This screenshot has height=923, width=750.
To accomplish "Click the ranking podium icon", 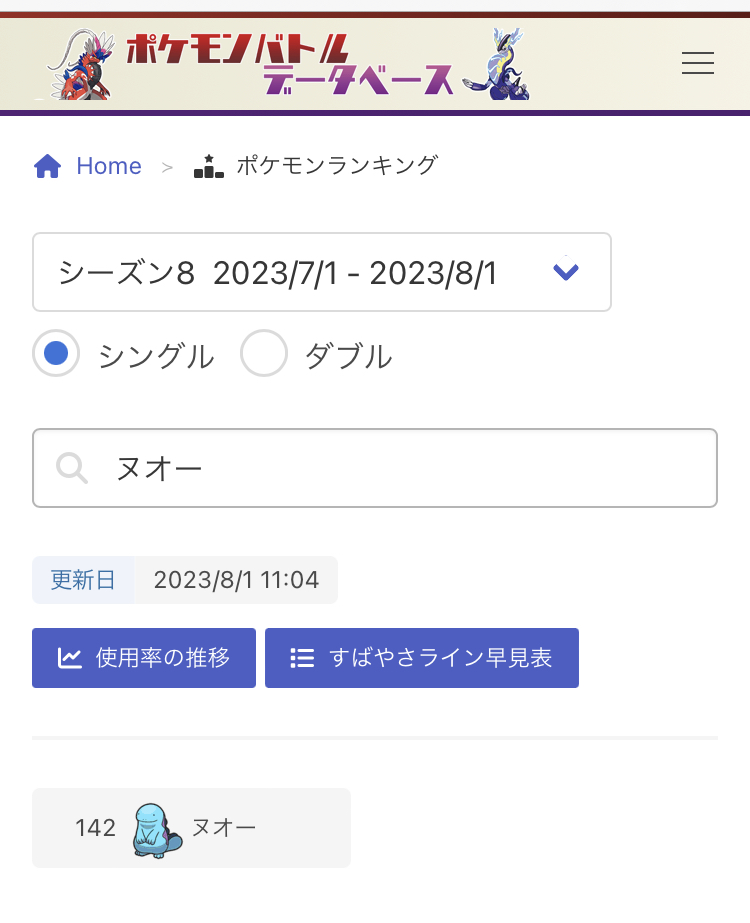I will [208, 166].
